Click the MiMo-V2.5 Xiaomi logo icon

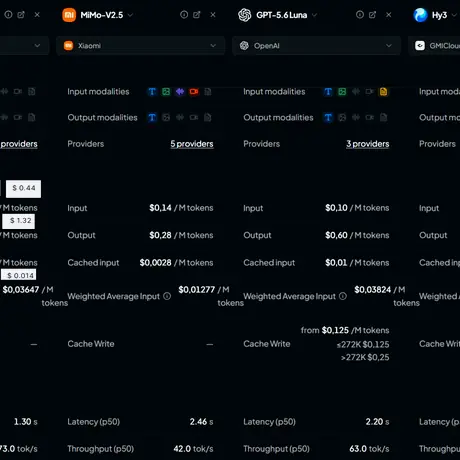69,15
